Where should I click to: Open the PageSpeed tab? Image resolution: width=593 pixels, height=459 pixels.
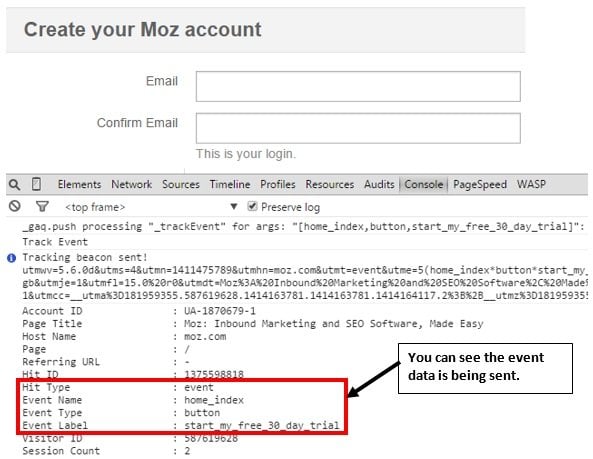tap(480, 185)
